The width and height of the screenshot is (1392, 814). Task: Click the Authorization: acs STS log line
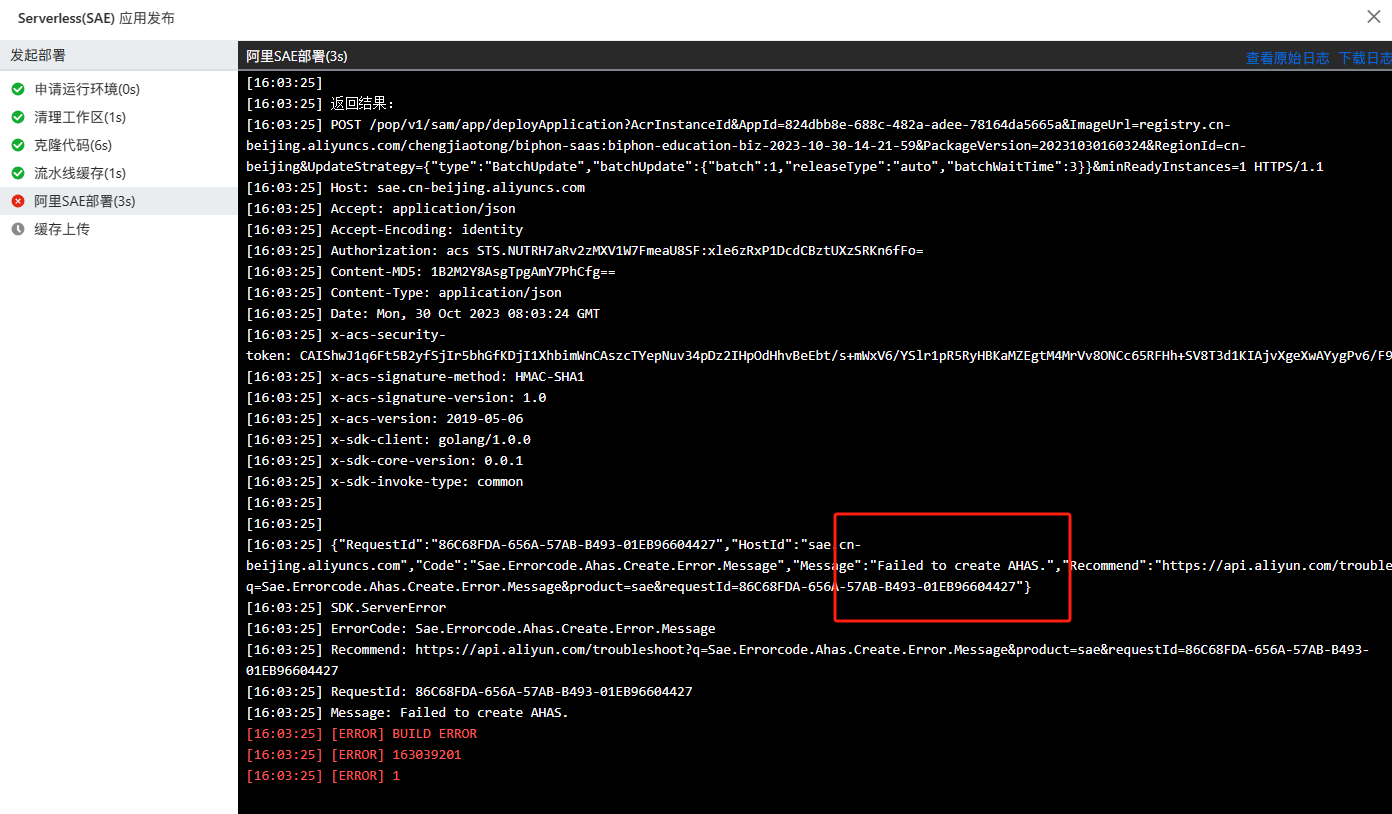click(585, 251)
